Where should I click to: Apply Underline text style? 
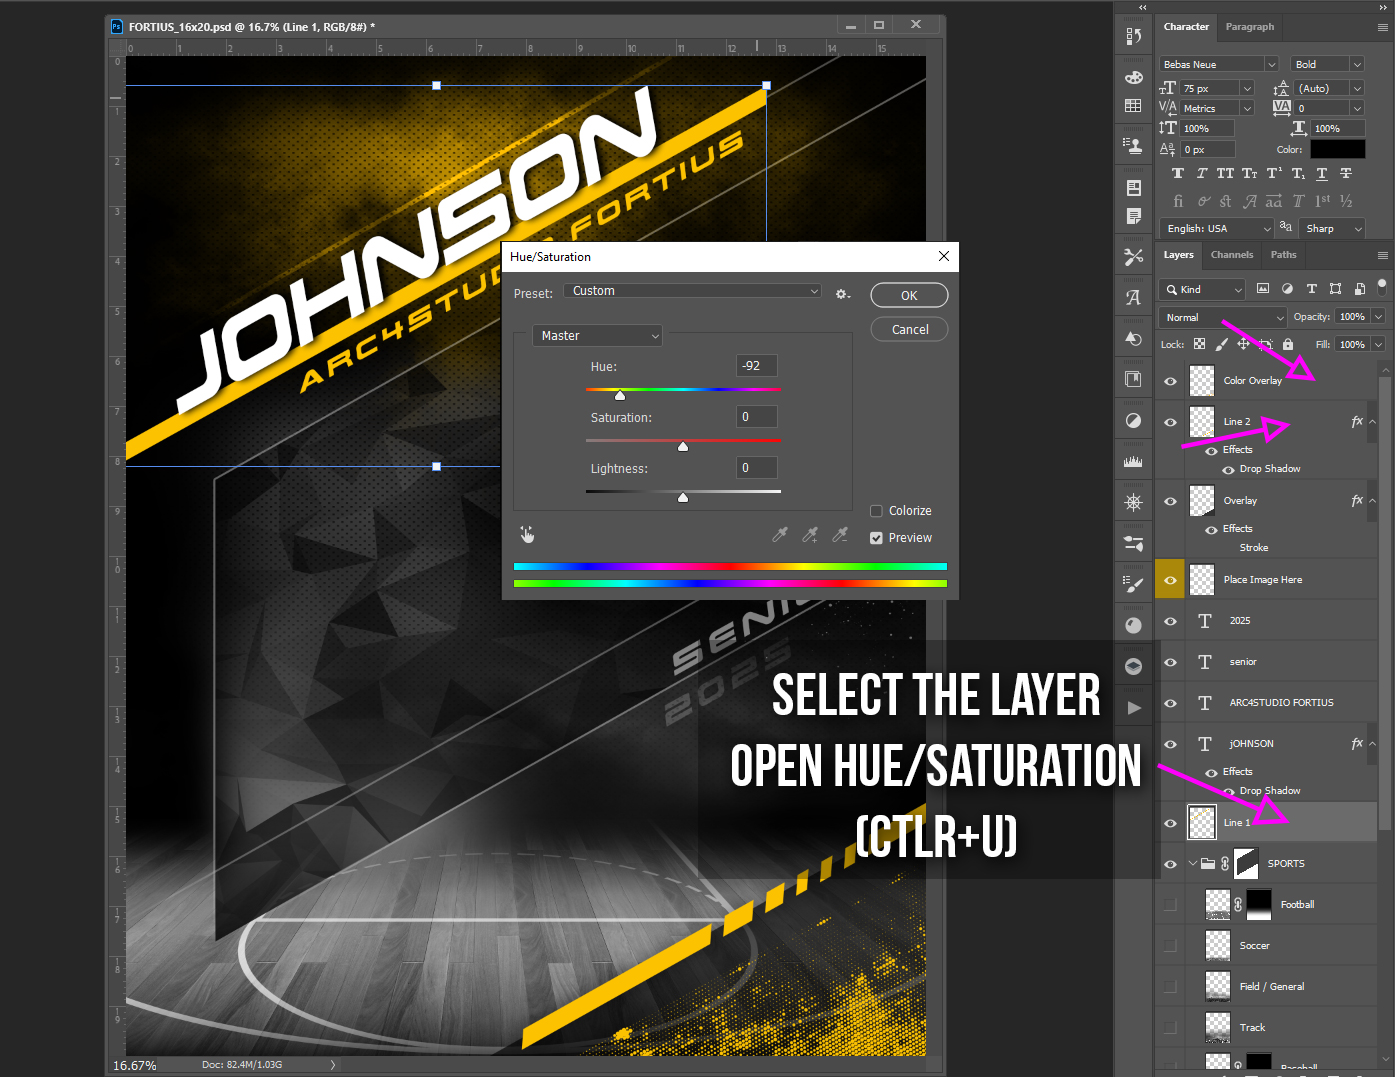1322,174
